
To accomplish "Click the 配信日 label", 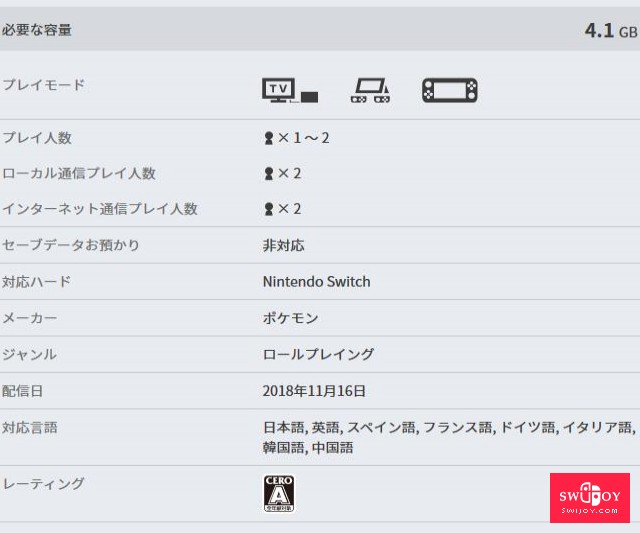I will tap(22, 391).
